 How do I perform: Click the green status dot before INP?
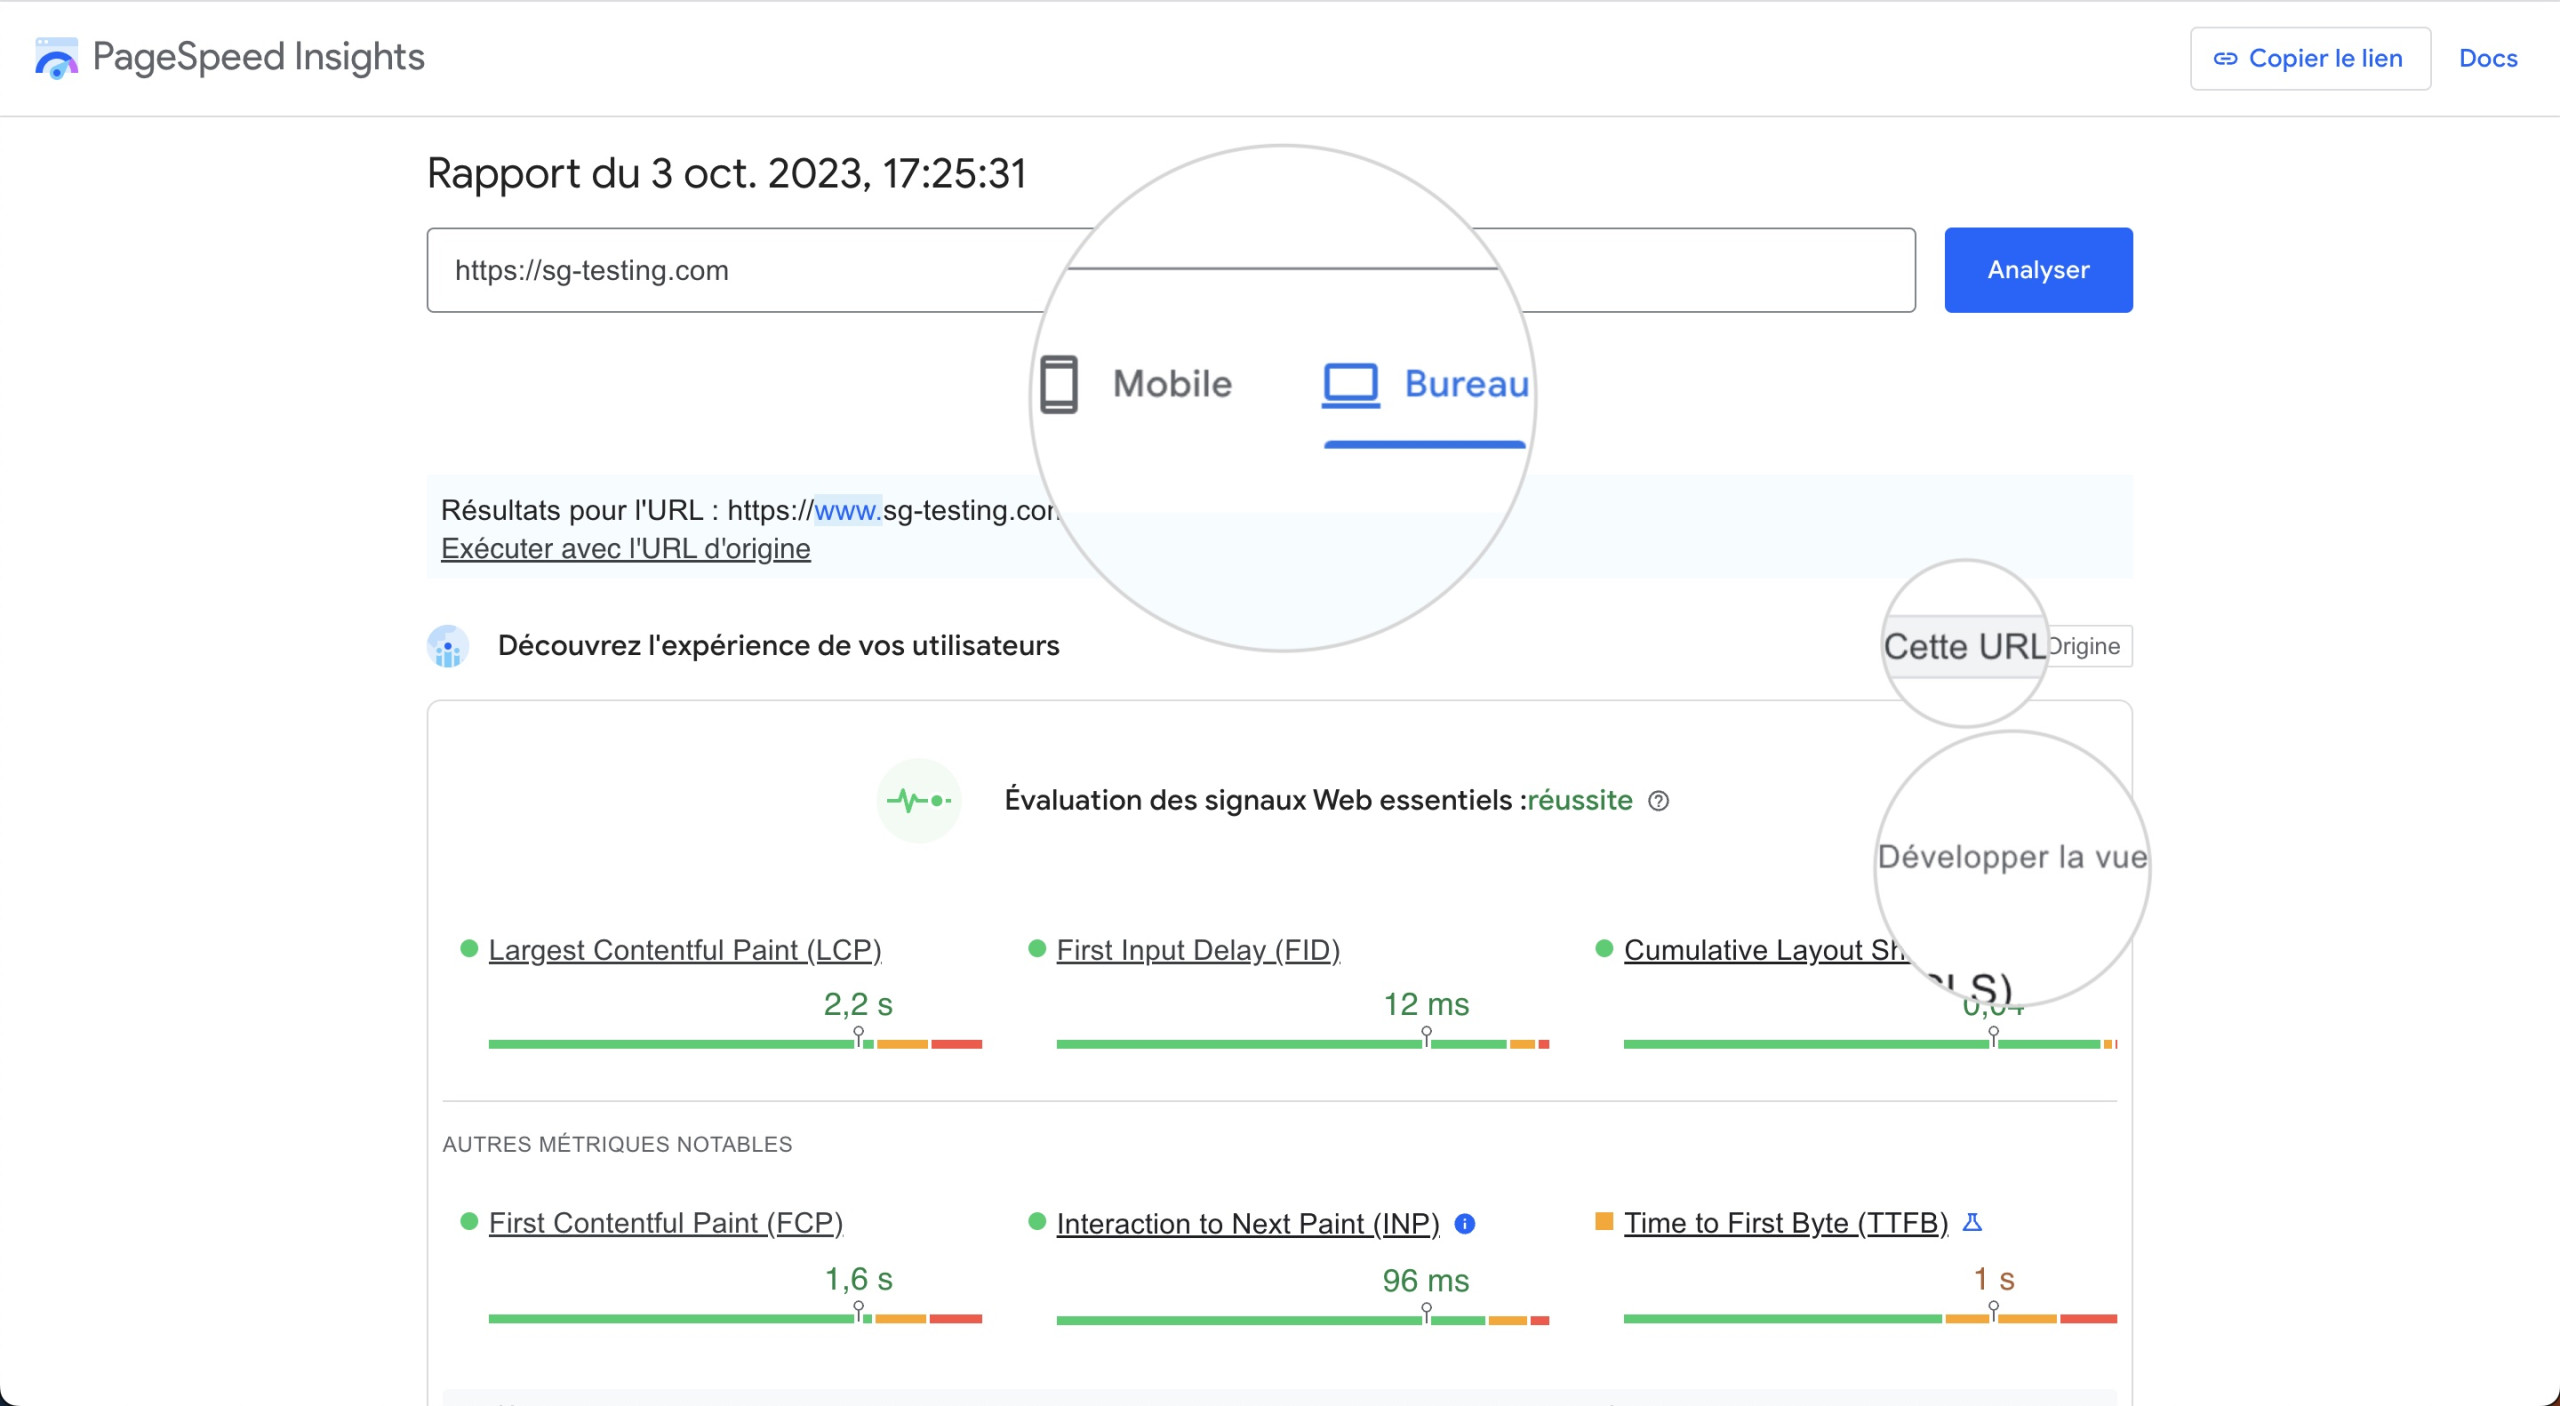1037,1222
